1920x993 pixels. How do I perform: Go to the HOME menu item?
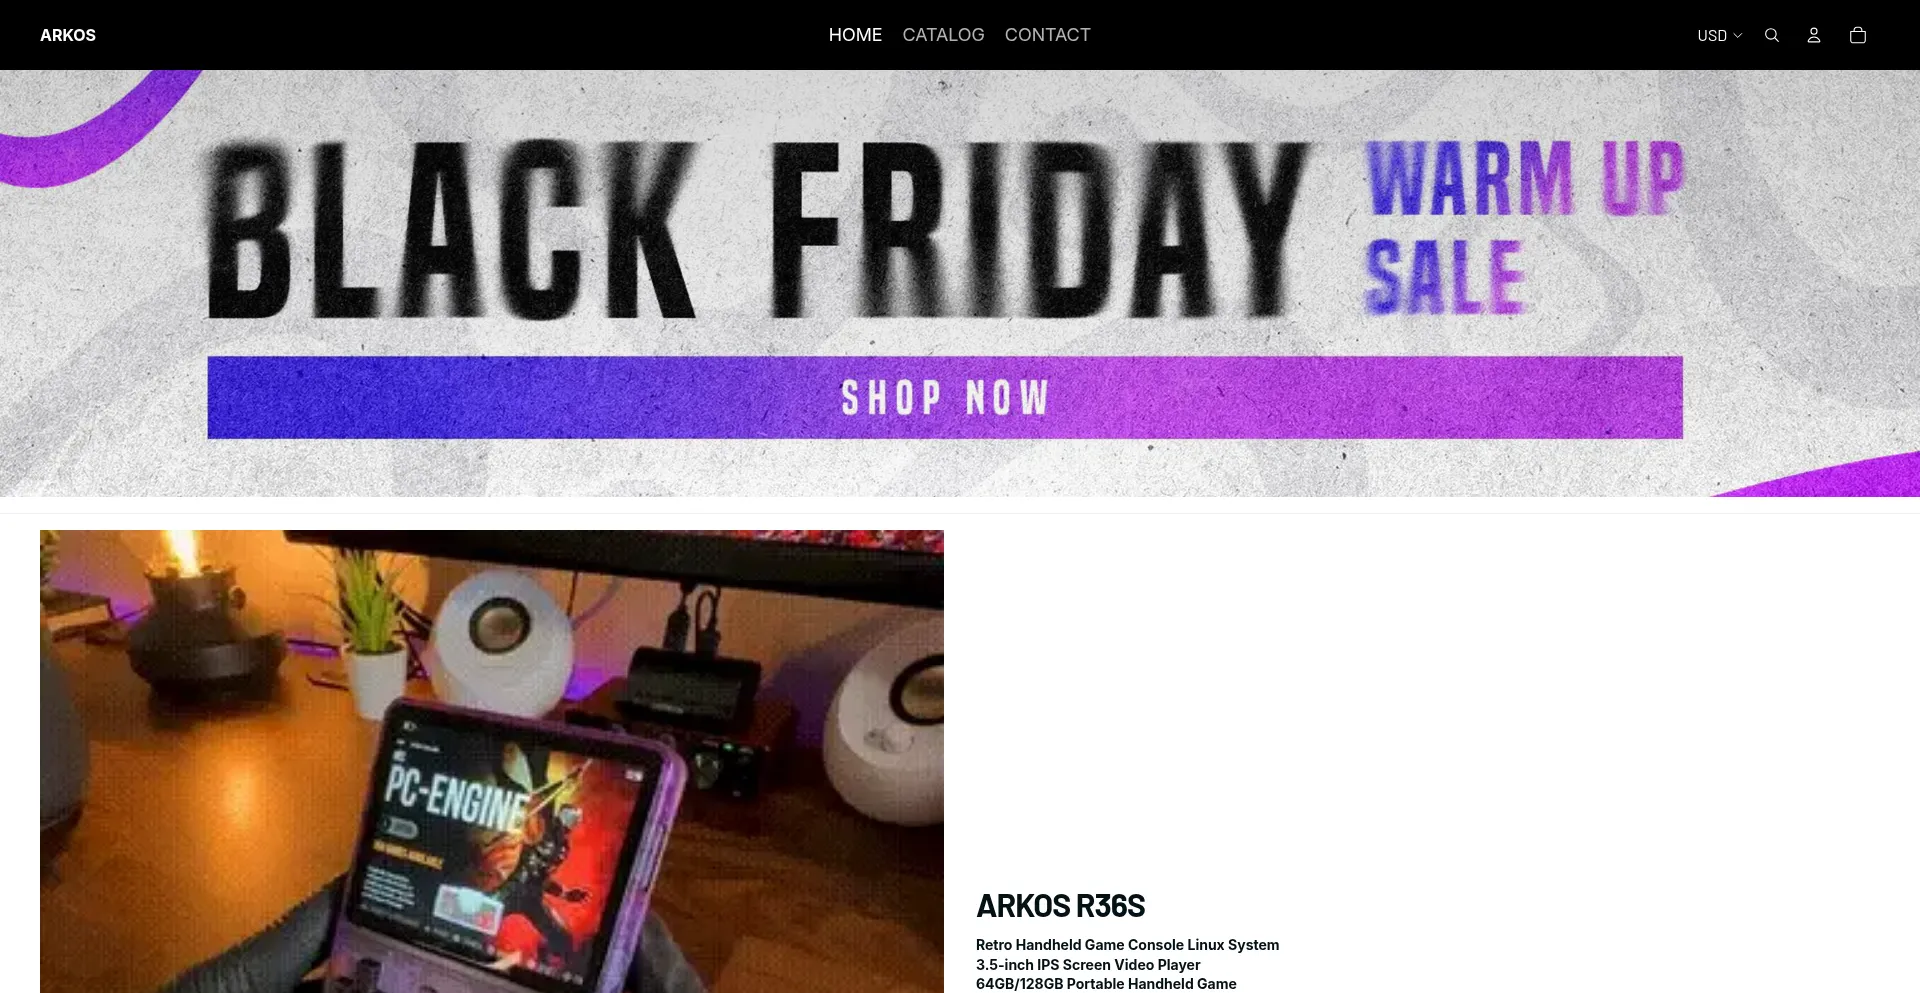[855, 35]
